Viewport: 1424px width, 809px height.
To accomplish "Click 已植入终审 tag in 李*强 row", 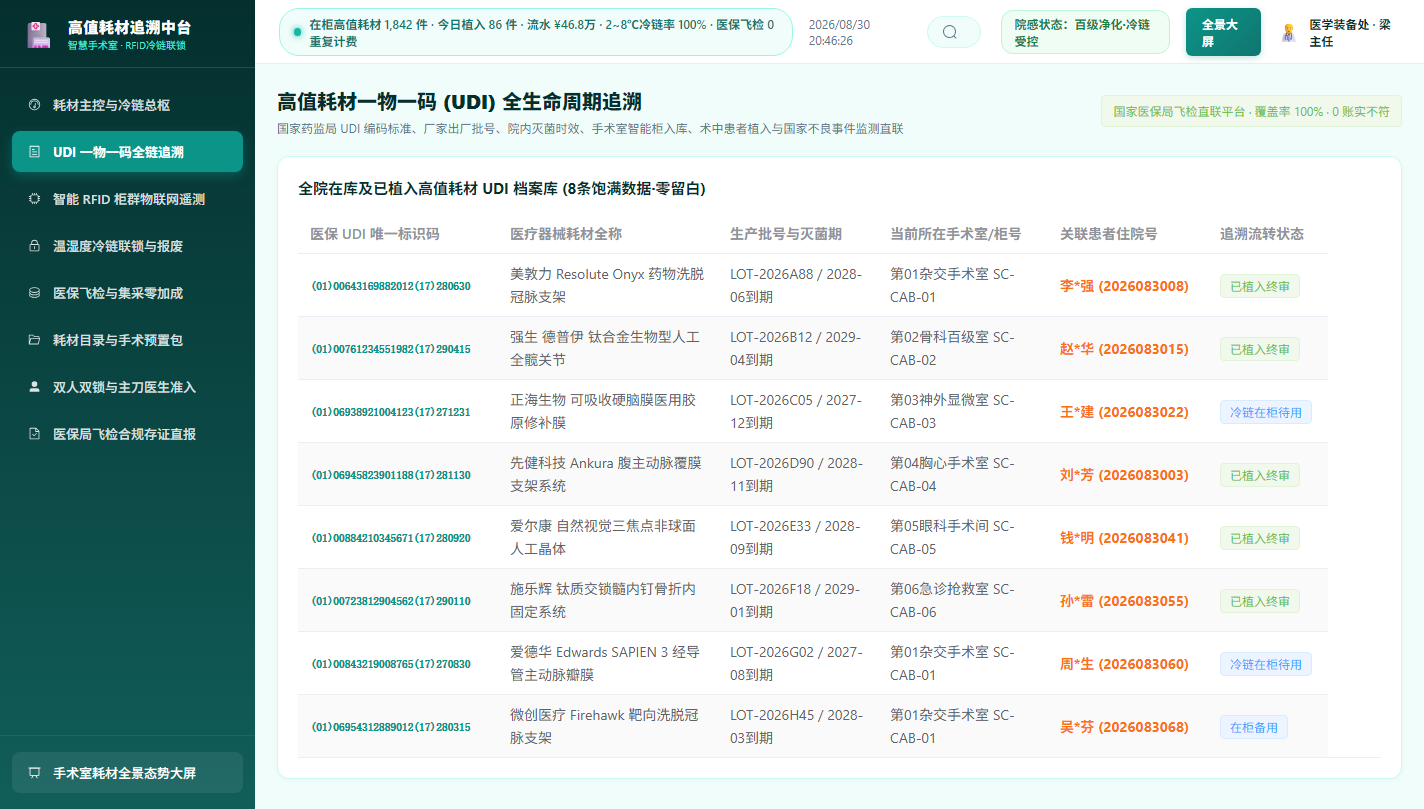I will pos(1259,286).
